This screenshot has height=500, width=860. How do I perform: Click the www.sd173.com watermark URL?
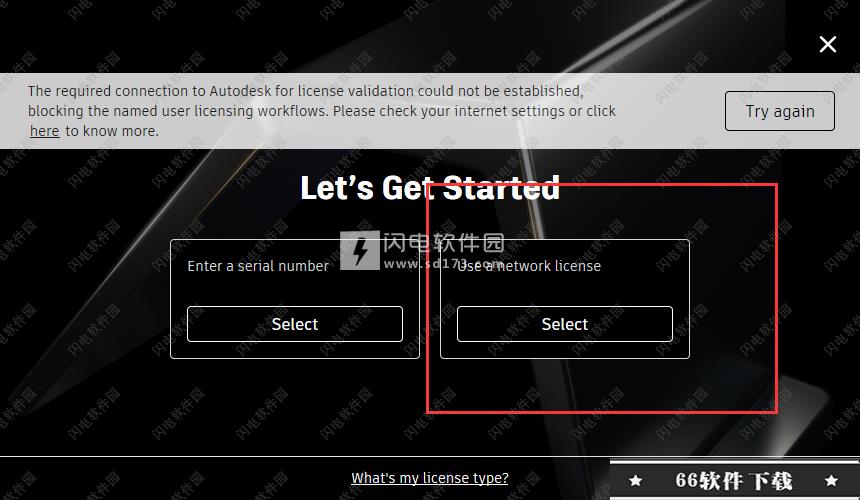click(443, 264)
